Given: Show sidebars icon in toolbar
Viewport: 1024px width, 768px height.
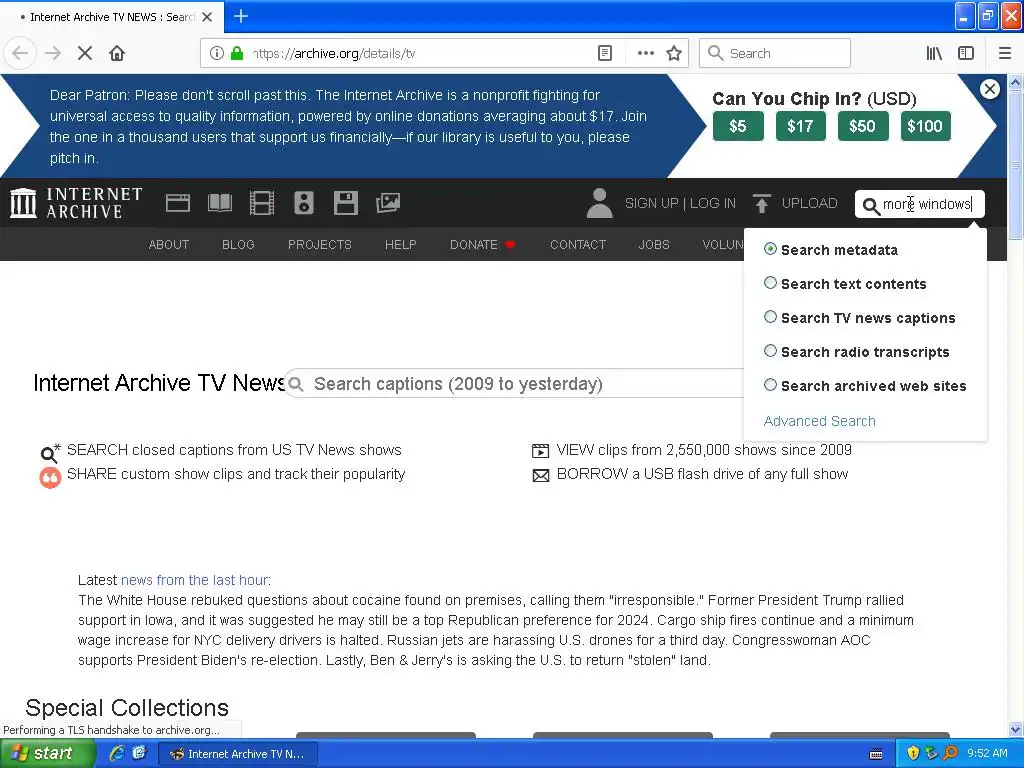Looking at the screenshot, I should pos(966,53).
